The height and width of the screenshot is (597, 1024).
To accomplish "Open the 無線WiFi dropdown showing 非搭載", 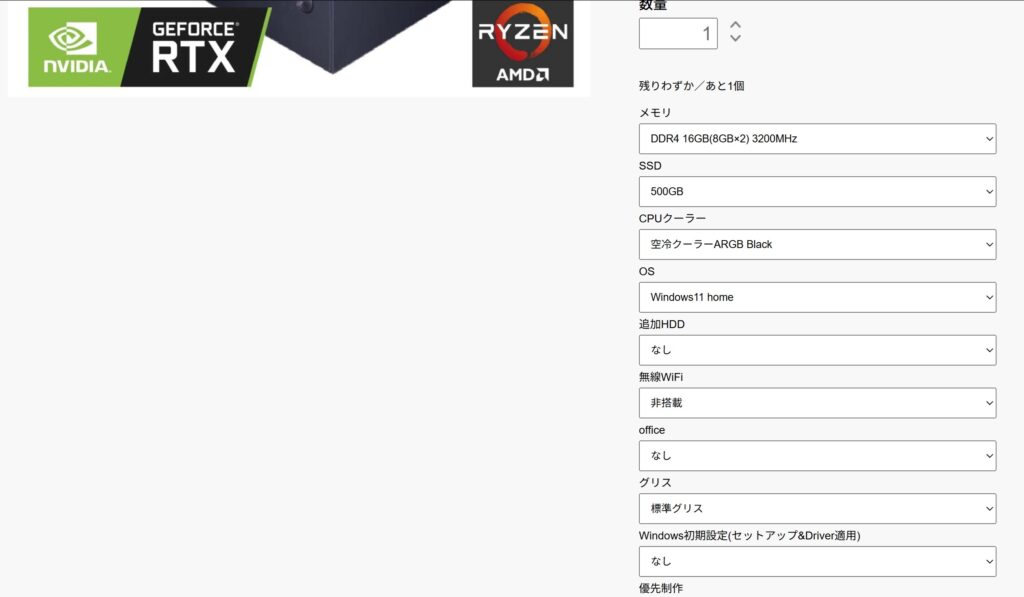I will pyautogui.click(x=817, y=403).
